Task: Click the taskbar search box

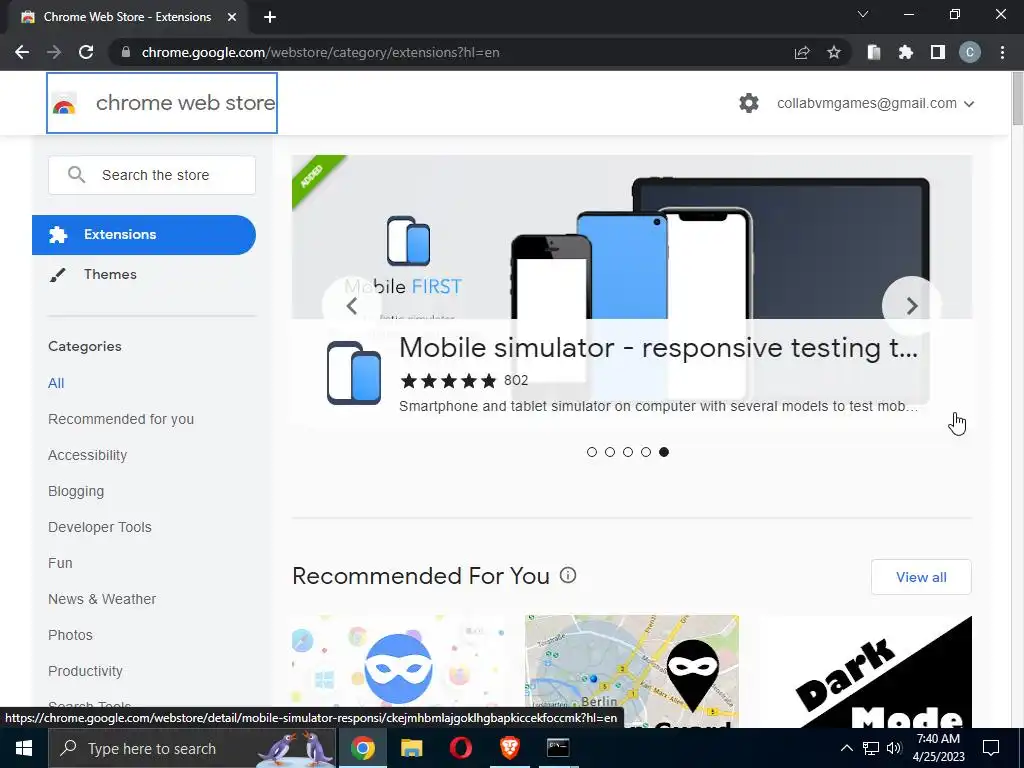Action: click(192, 748)
